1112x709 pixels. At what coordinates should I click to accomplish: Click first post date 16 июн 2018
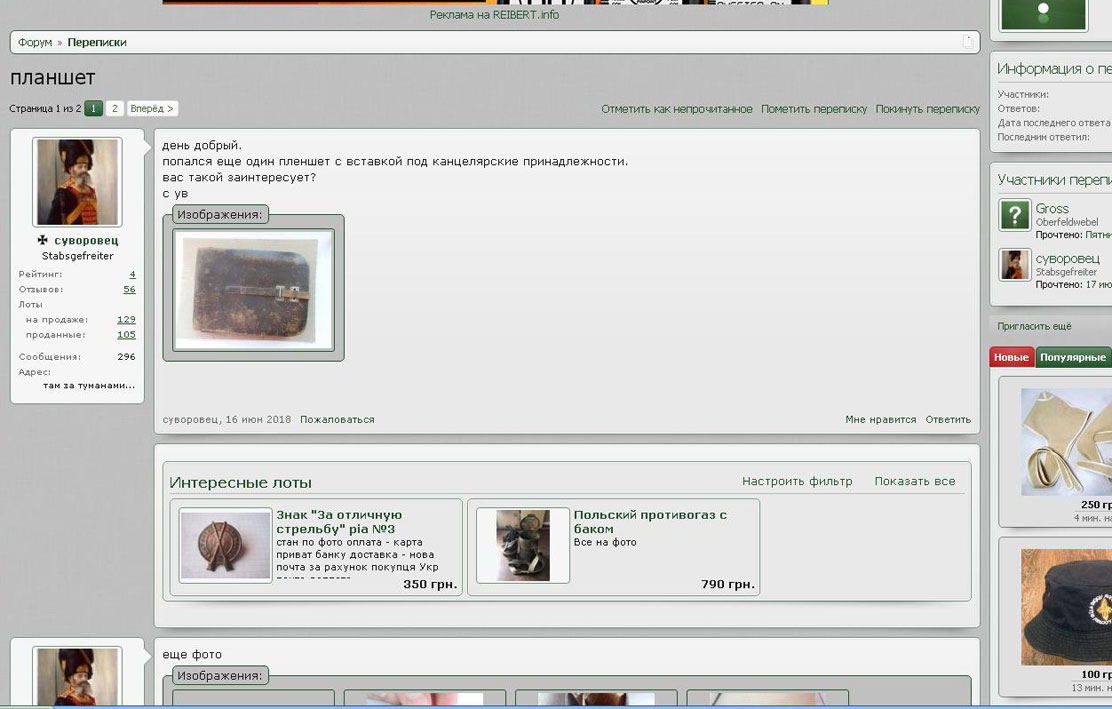pos(258,420)
